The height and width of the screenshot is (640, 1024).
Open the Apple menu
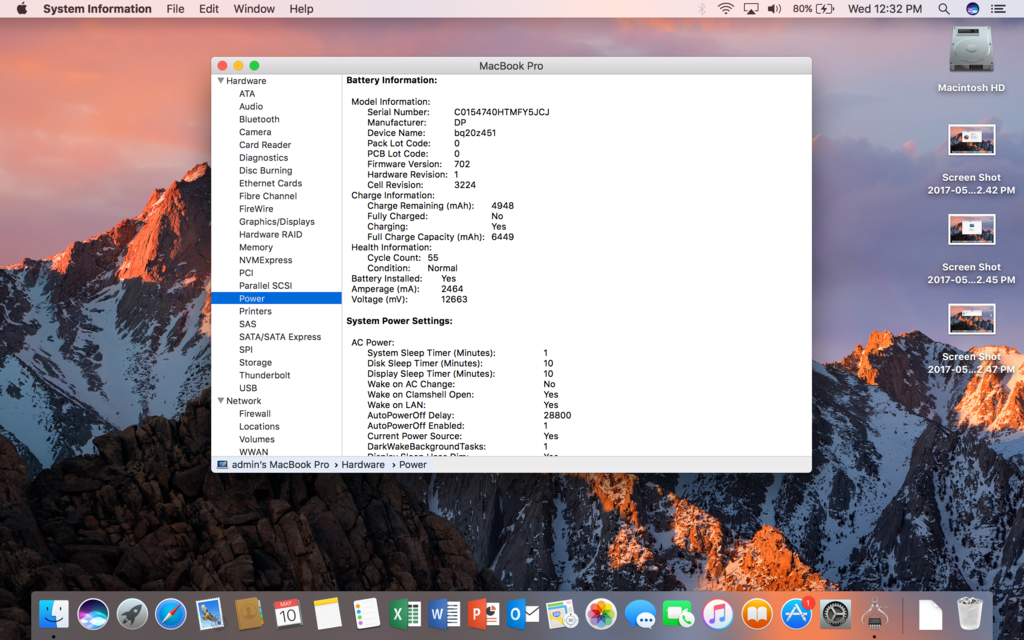coord(22,8)
